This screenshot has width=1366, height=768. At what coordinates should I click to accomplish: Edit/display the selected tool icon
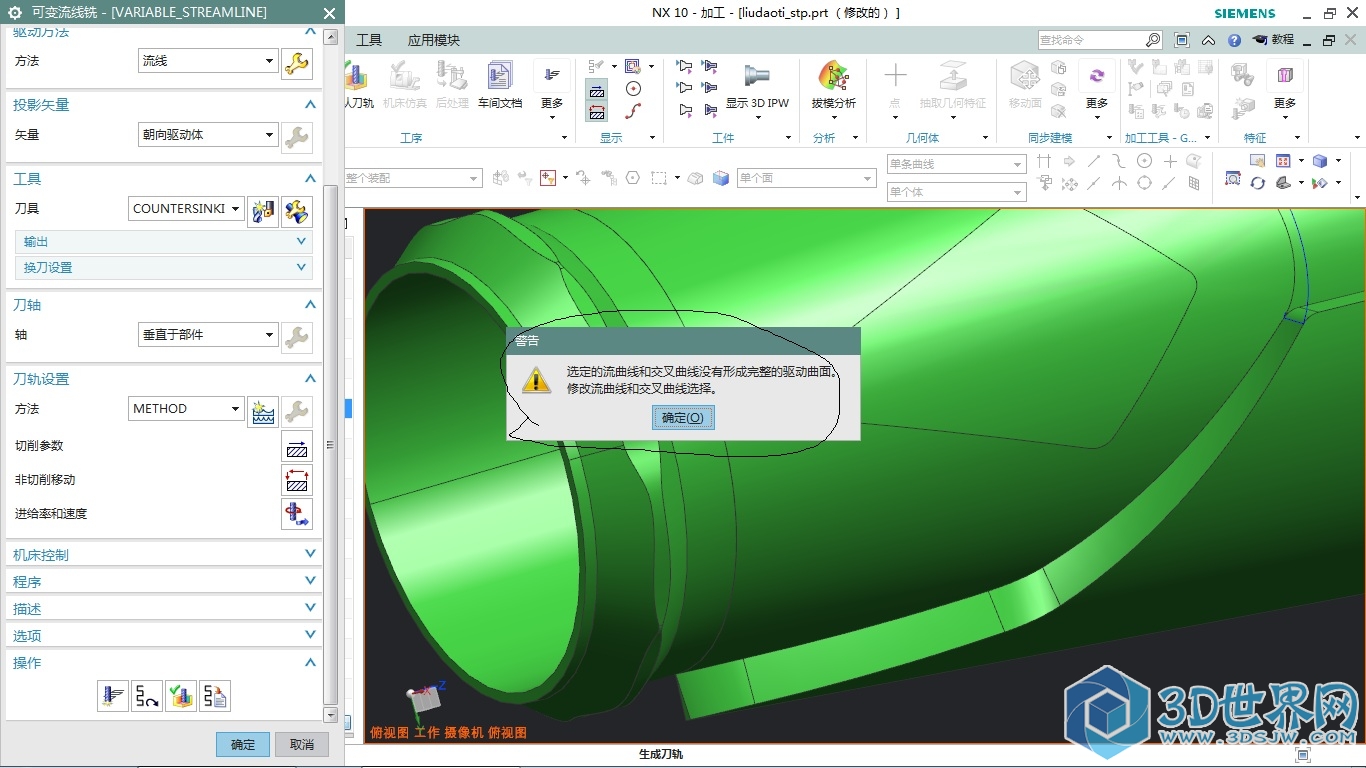(x=297, y=211)
